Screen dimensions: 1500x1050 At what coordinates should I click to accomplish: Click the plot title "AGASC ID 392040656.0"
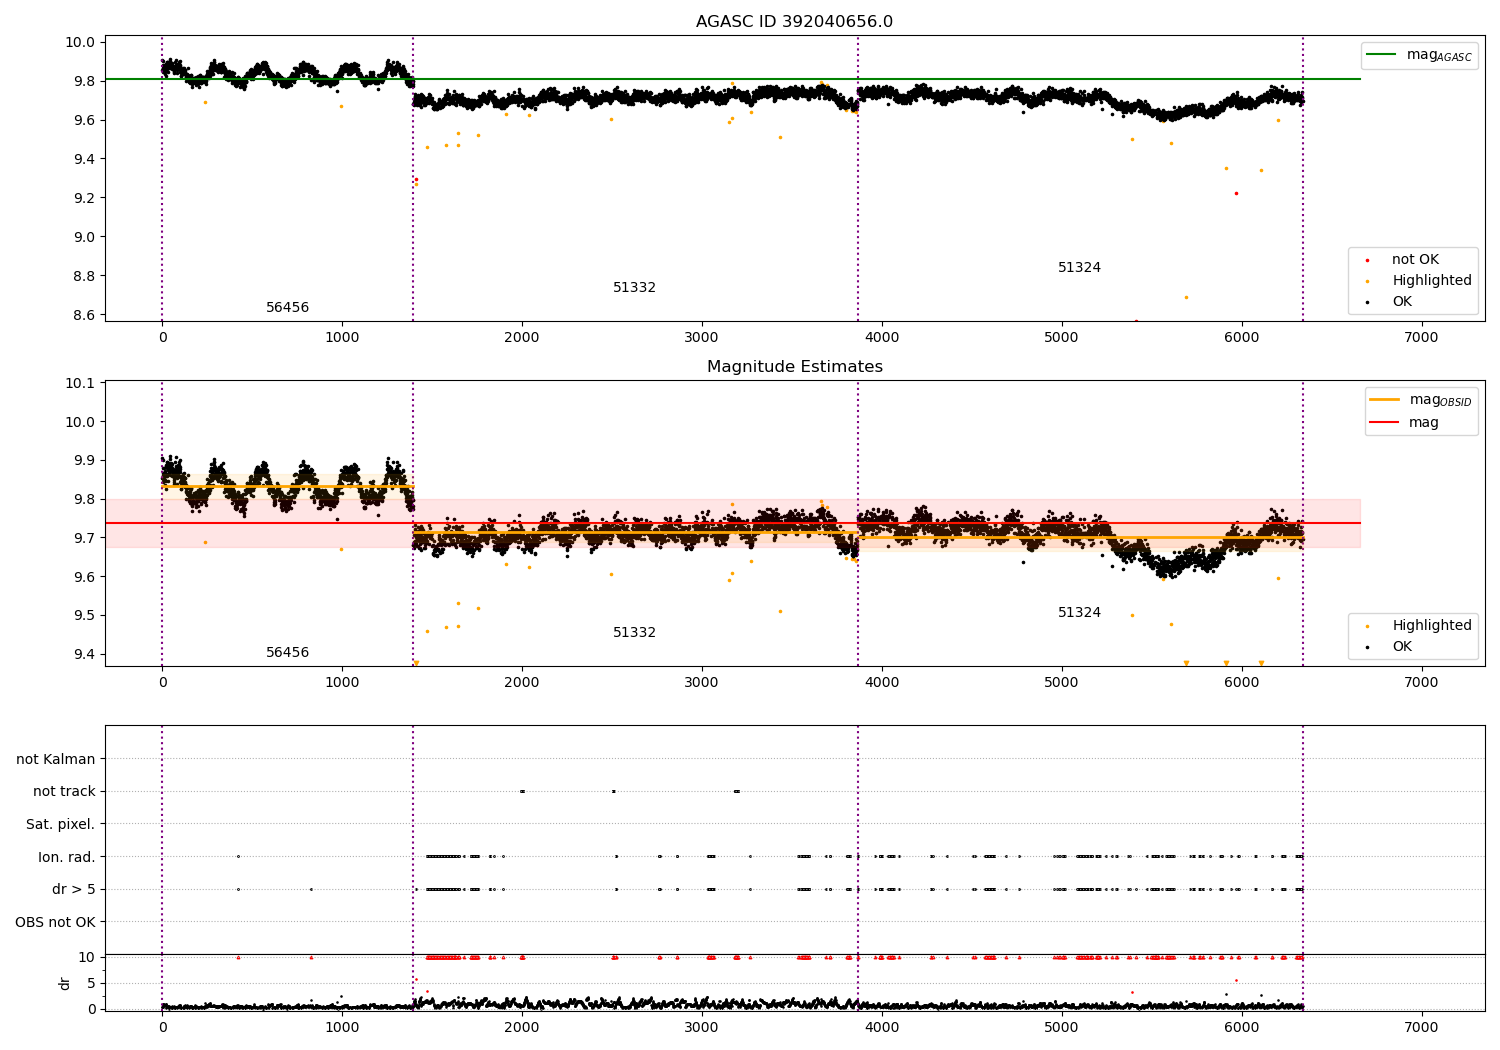pos(794,22)
